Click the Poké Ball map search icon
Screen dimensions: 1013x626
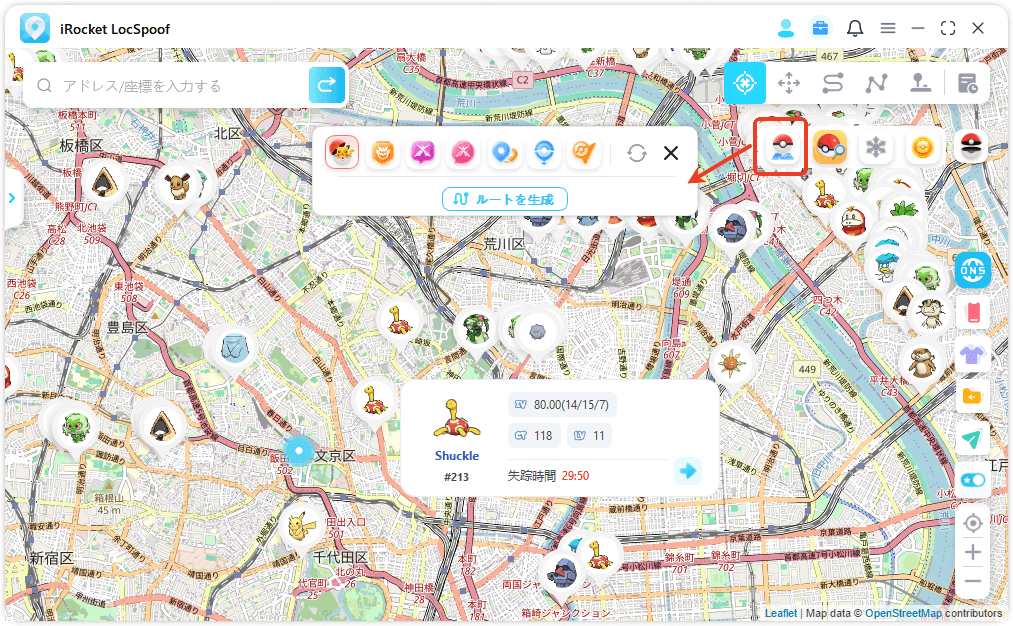[782, 147]
